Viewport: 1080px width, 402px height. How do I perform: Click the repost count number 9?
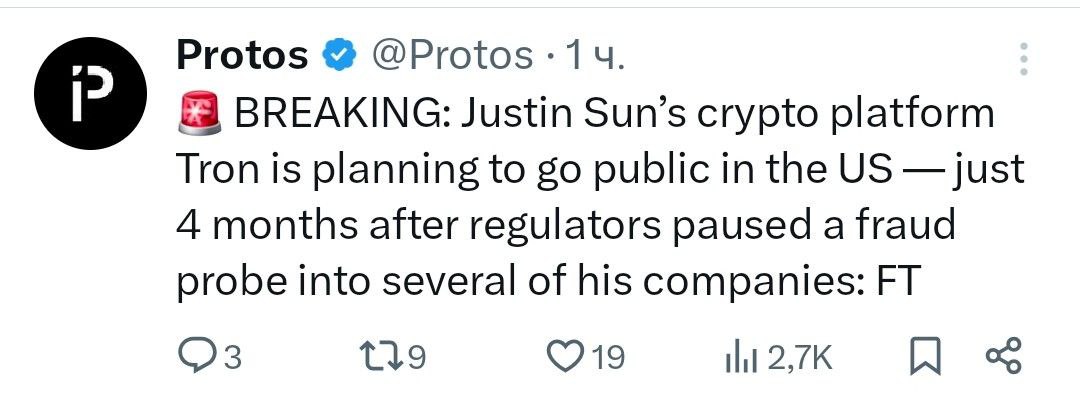[x=417, y=358]
